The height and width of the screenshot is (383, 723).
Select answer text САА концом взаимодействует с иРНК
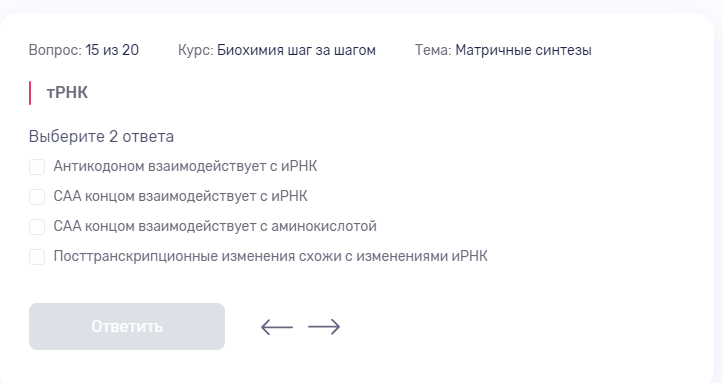[x=180, y=196]
